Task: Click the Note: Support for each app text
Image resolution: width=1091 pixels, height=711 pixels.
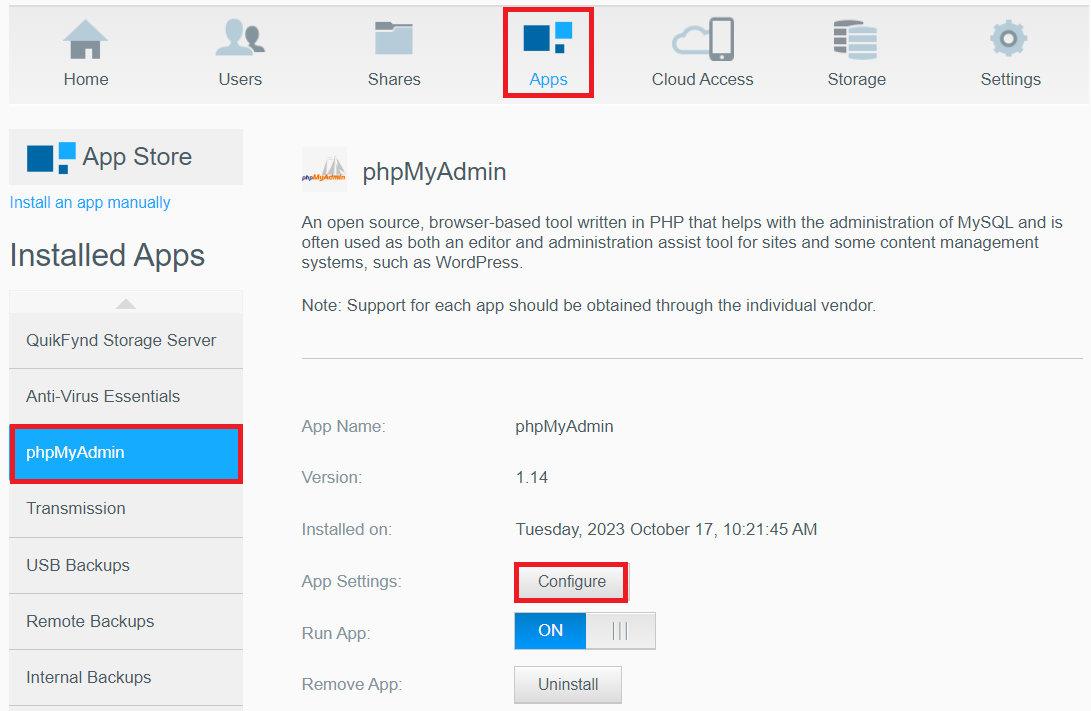Action: point(589,305)
